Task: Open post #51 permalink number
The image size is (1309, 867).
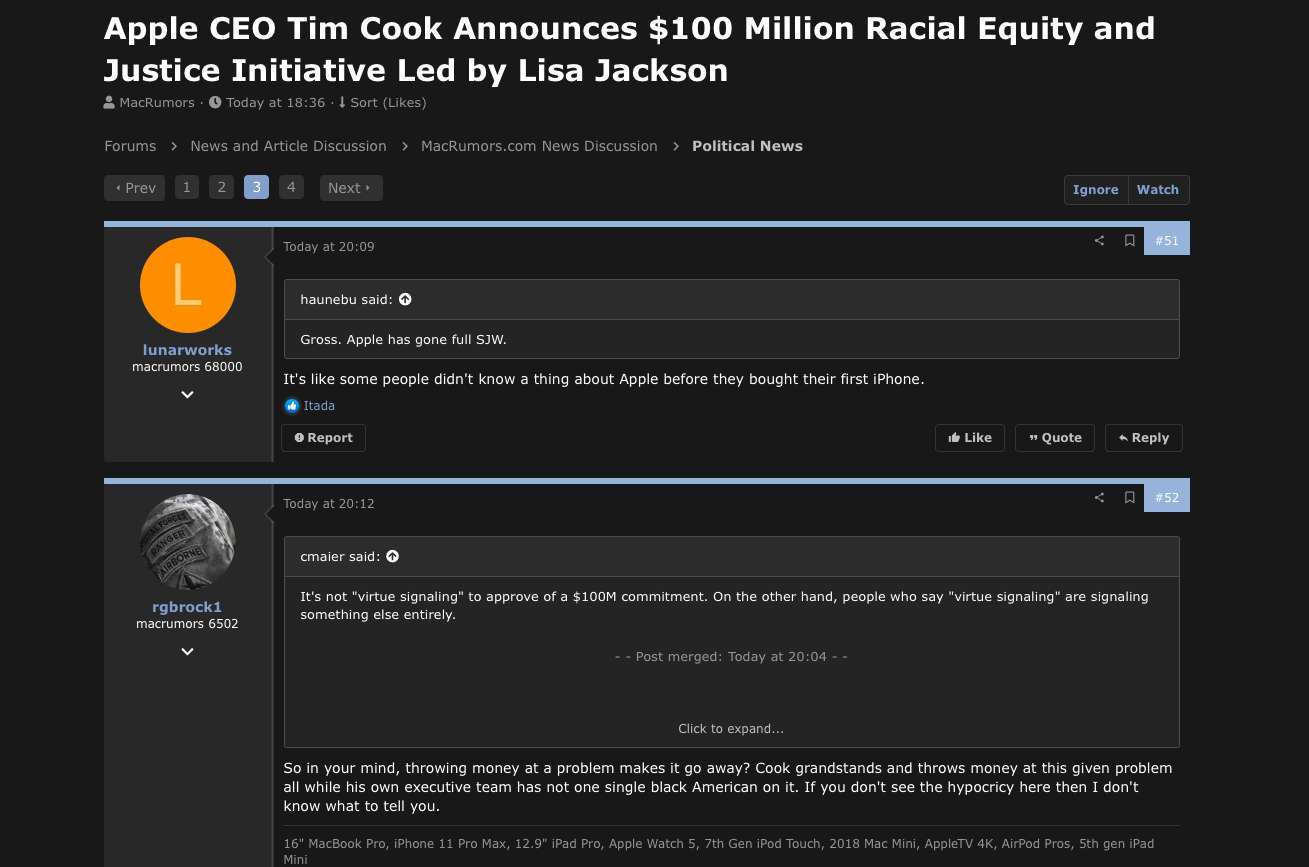Action: [x=1167, y=241]
